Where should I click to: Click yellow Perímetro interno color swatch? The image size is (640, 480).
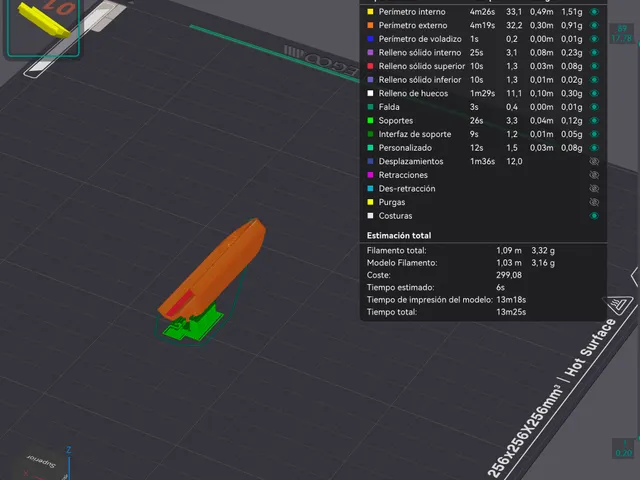point(370,12)
